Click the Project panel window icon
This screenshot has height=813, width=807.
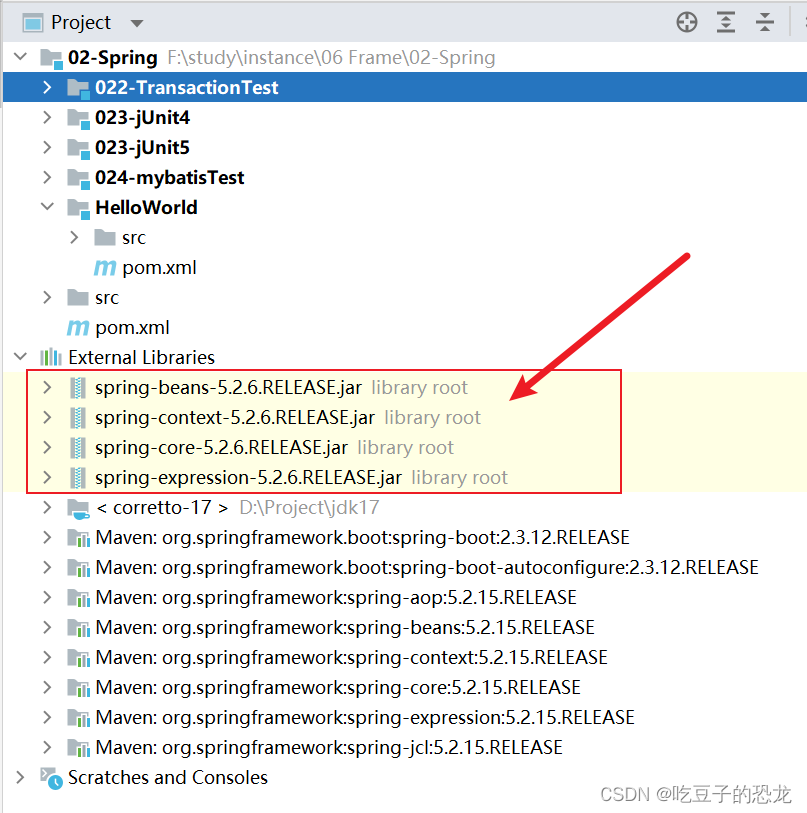point(33,23)
